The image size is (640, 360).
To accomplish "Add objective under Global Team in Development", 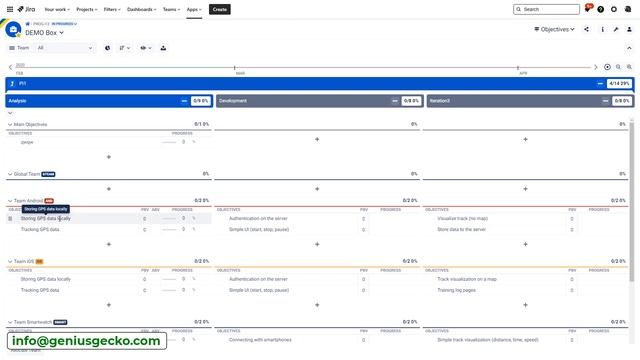I will coord(317,189).
